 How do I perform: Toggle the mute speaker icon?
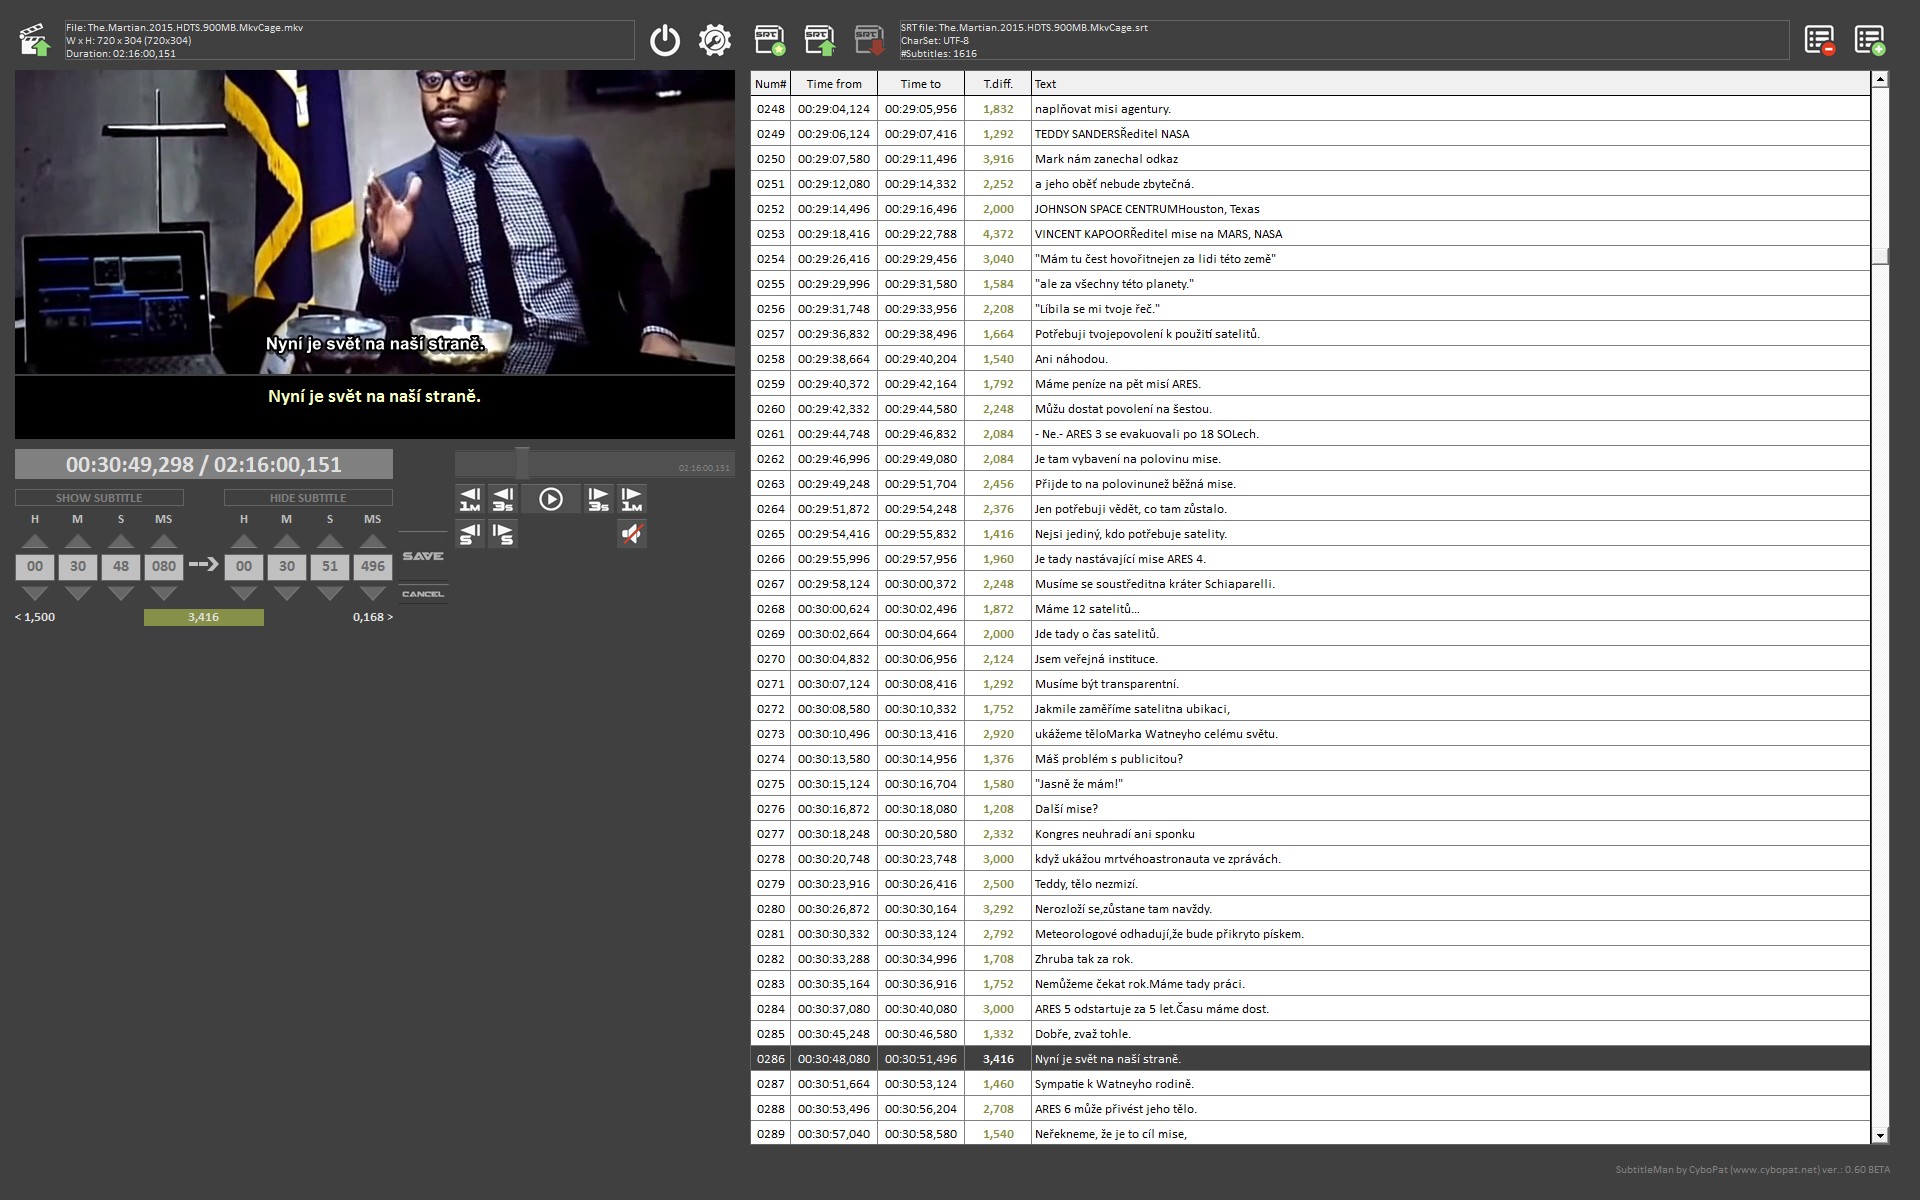(x=631, y=534)
